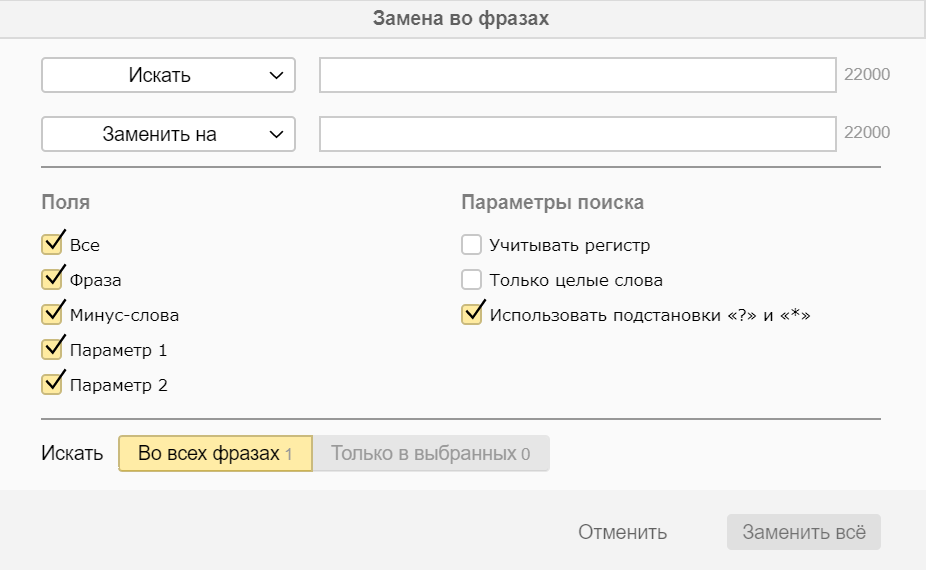Click the chevron arrow in the "Заменить на" combo box
The width and height of the screenshot is (926, 570).
pyautogui.click(x=276, y=134)
